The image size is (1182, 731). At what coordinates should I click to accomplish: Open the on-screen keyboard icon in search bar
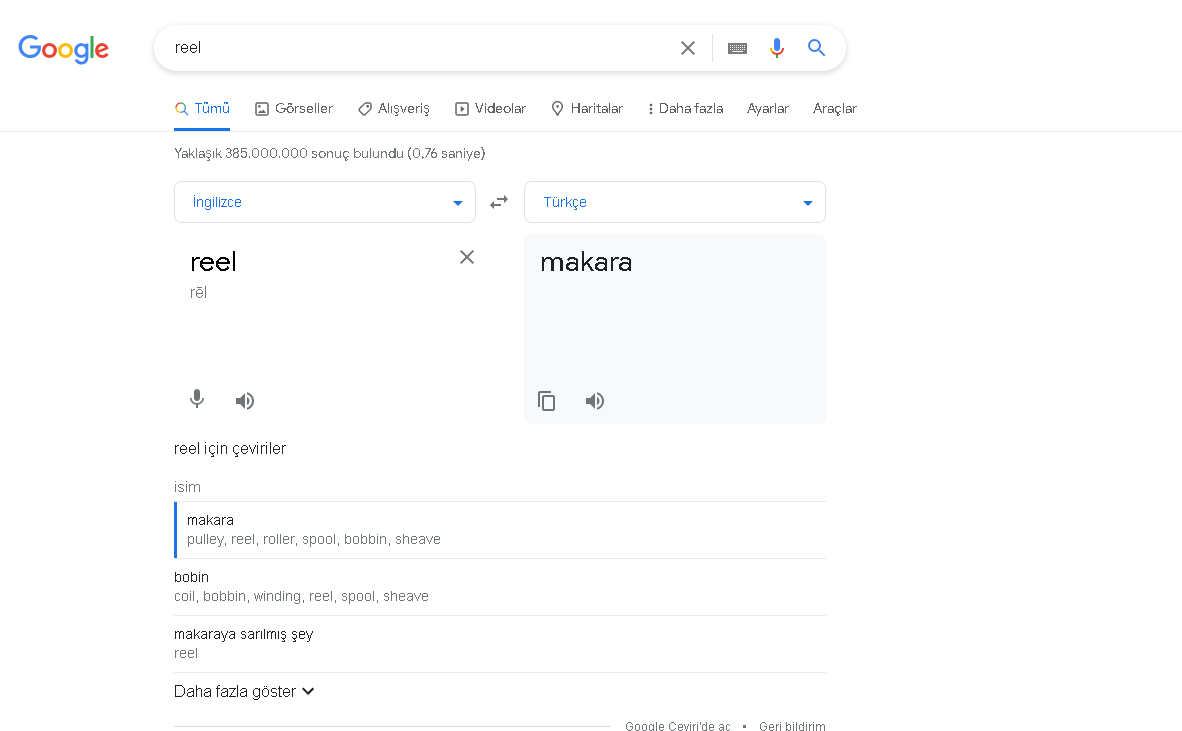(x=737, y=47)
